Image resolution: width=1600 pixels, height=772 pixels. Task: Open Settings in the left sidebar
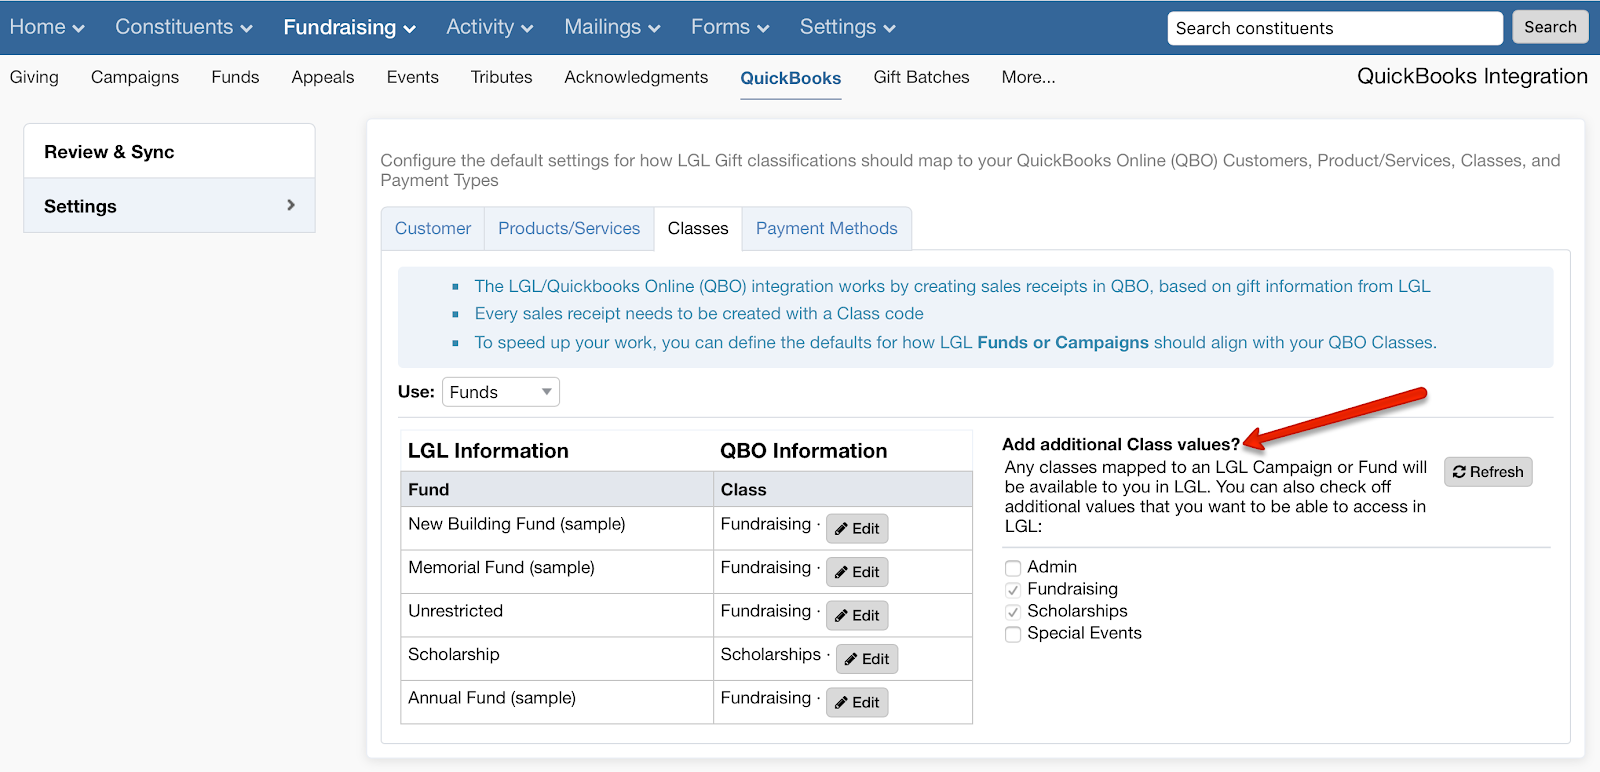169,206
